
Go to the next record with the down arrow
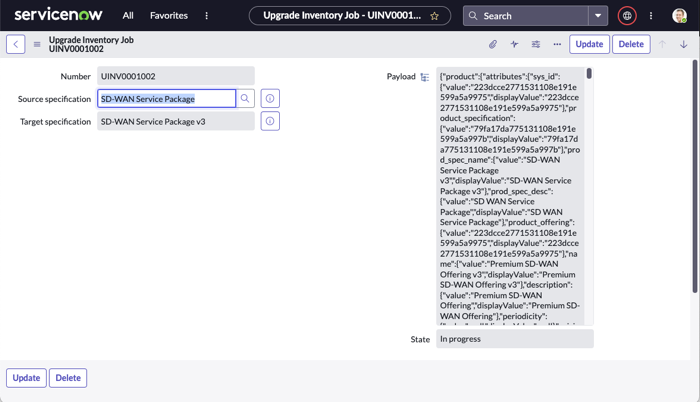683,44
